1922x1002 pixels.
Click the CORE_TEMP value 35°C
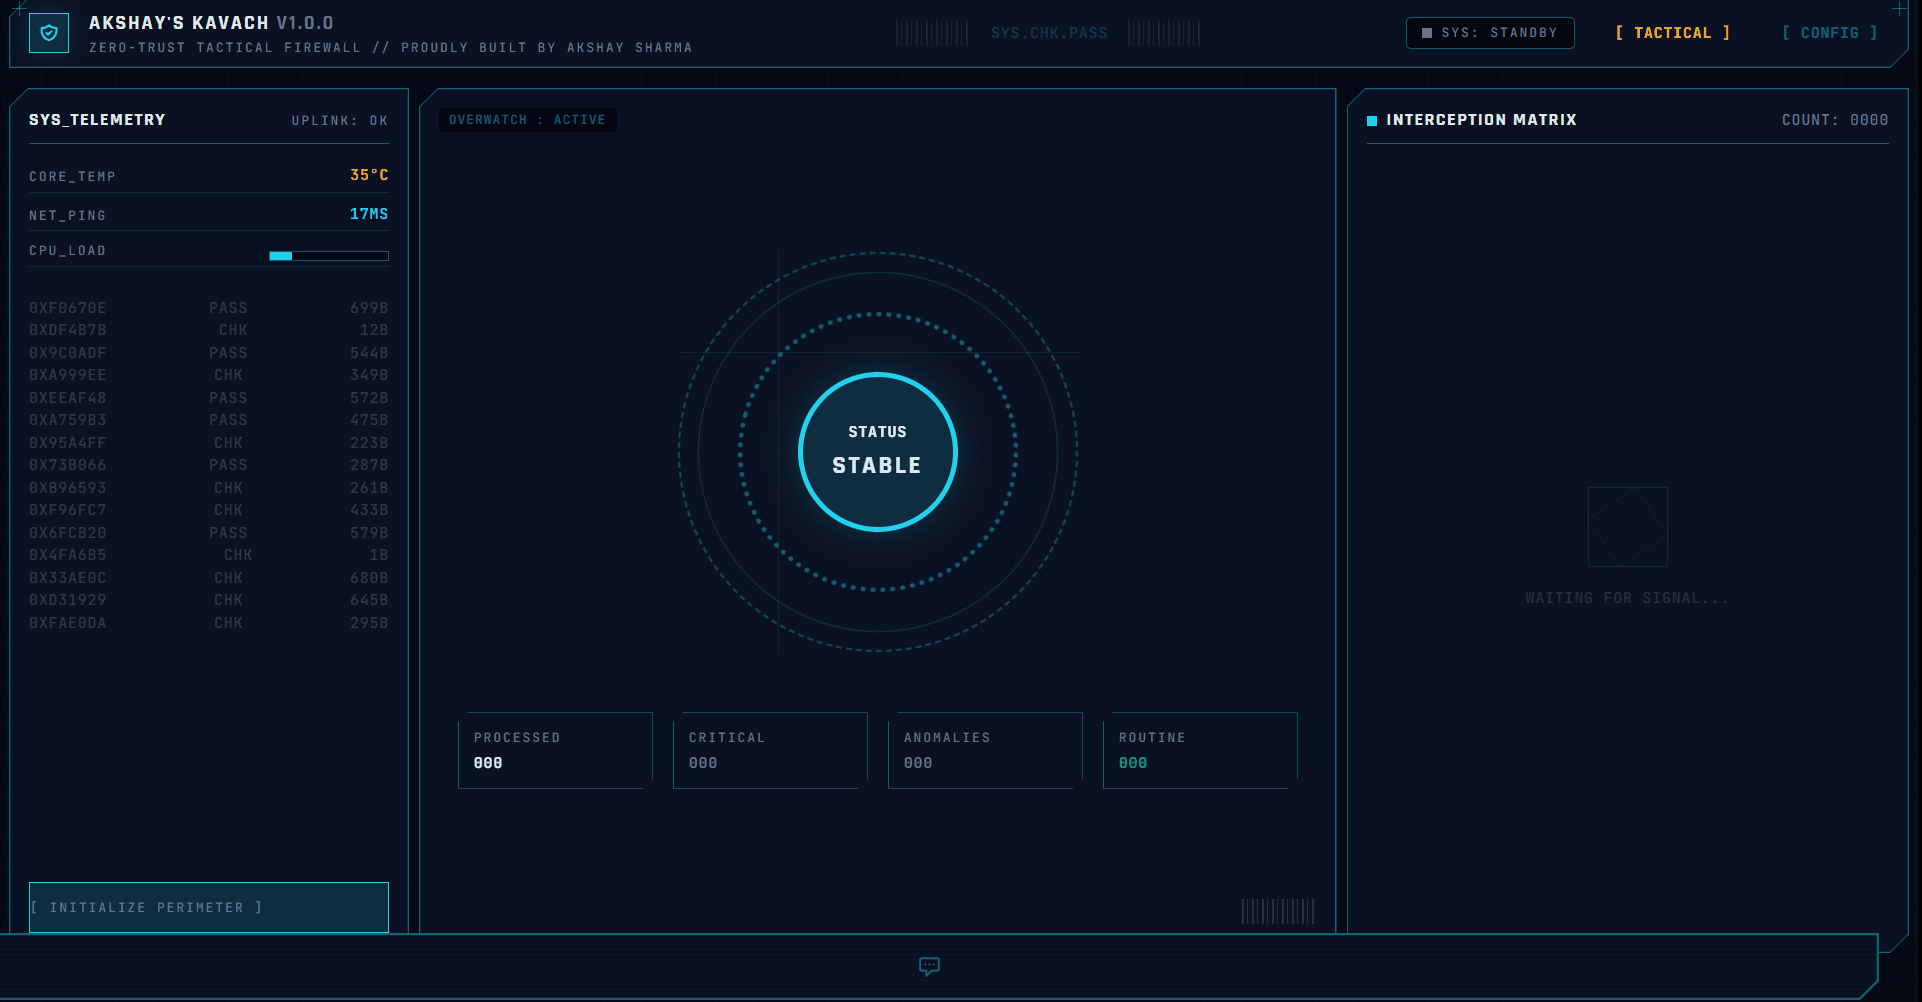pyautogui.click(x=369, y=175)
